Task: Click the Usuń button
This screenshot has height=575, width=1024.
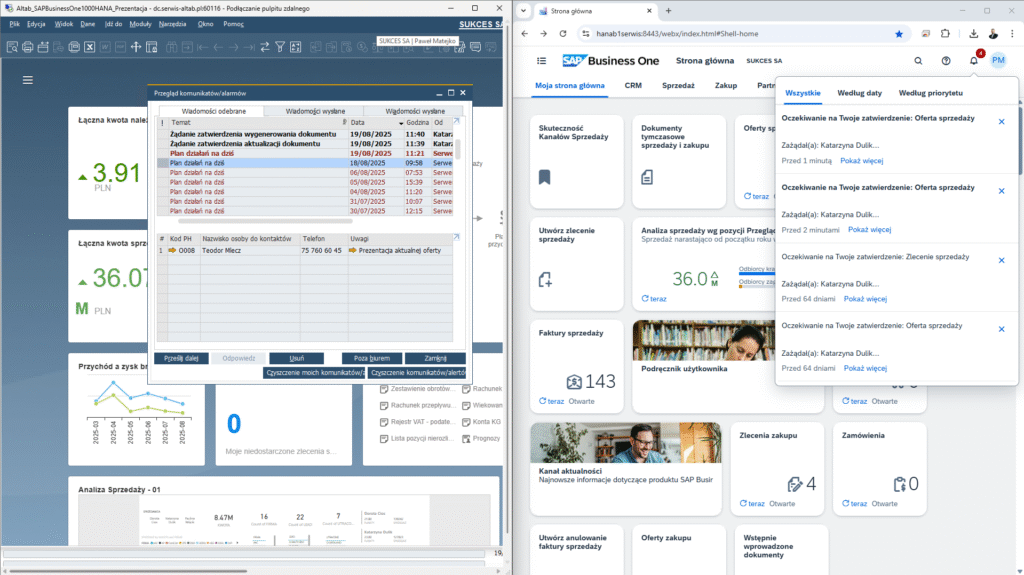Action: click(x=296, y=358)
